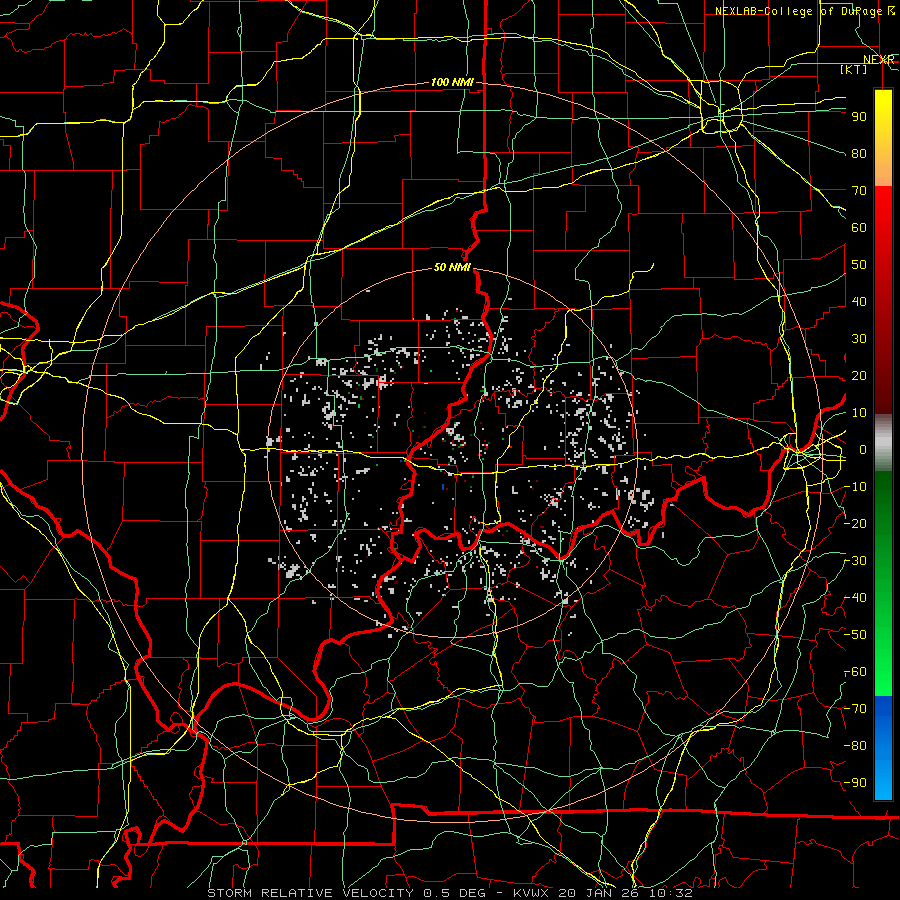
Task: Click the -70 value on the velocity scale
Action: coord(856,709)
